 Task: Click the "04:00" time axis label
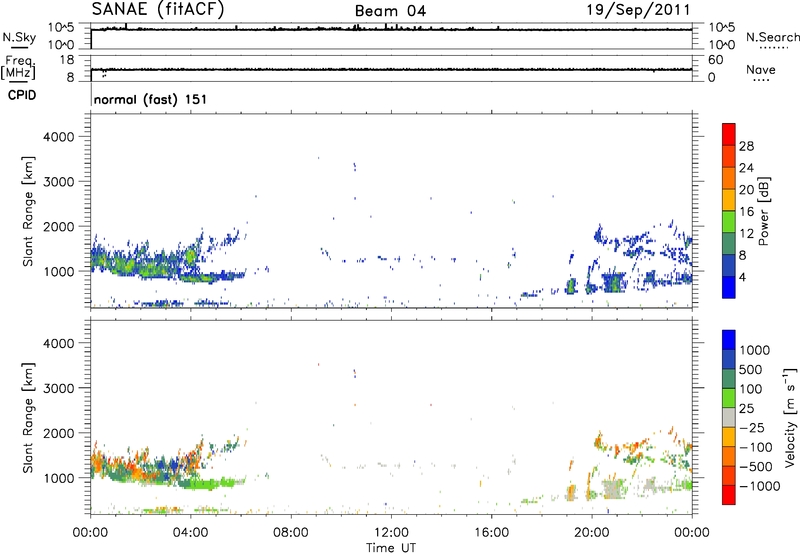[x=190, y=533]
